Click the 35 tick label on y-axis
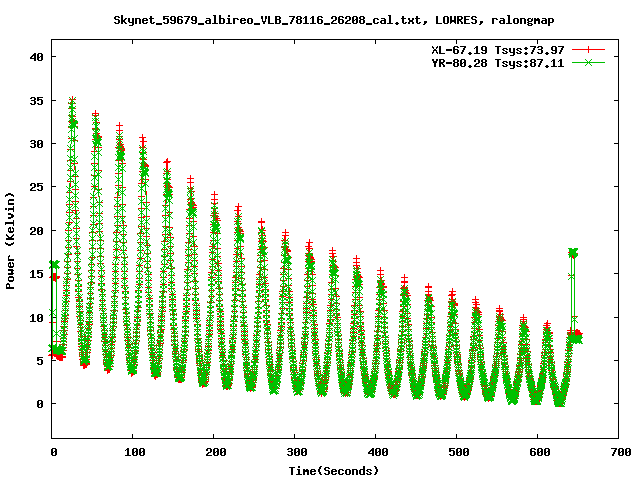 tap(36, 100)
